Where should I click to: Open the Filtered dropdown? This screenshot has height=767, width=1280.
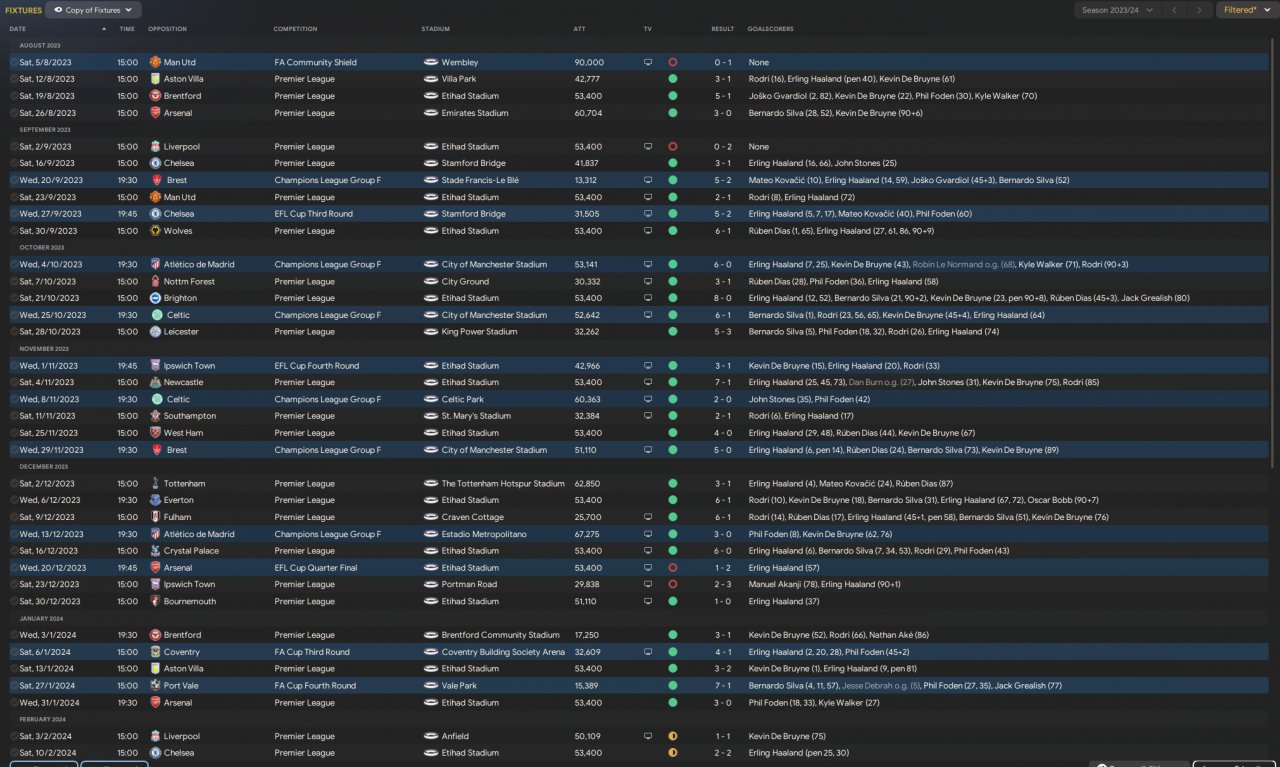coord(1246,10)
